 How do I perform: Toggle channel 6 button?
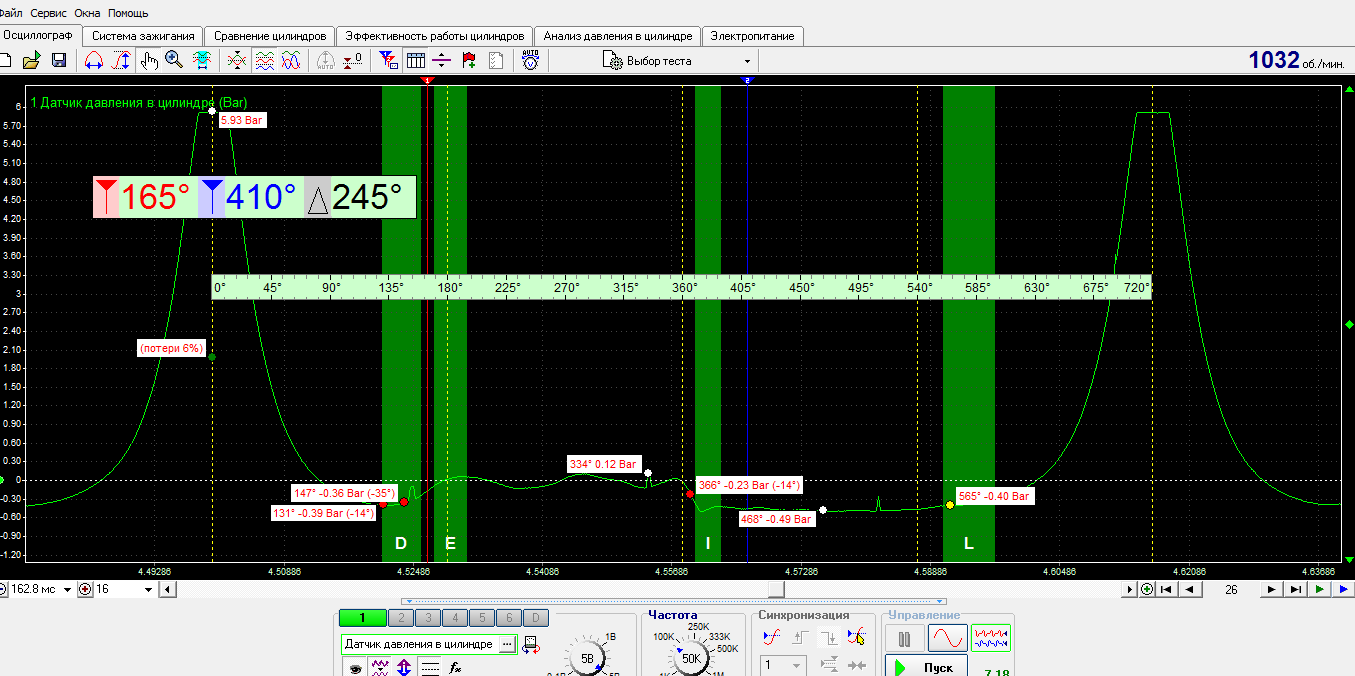[509, 618]
